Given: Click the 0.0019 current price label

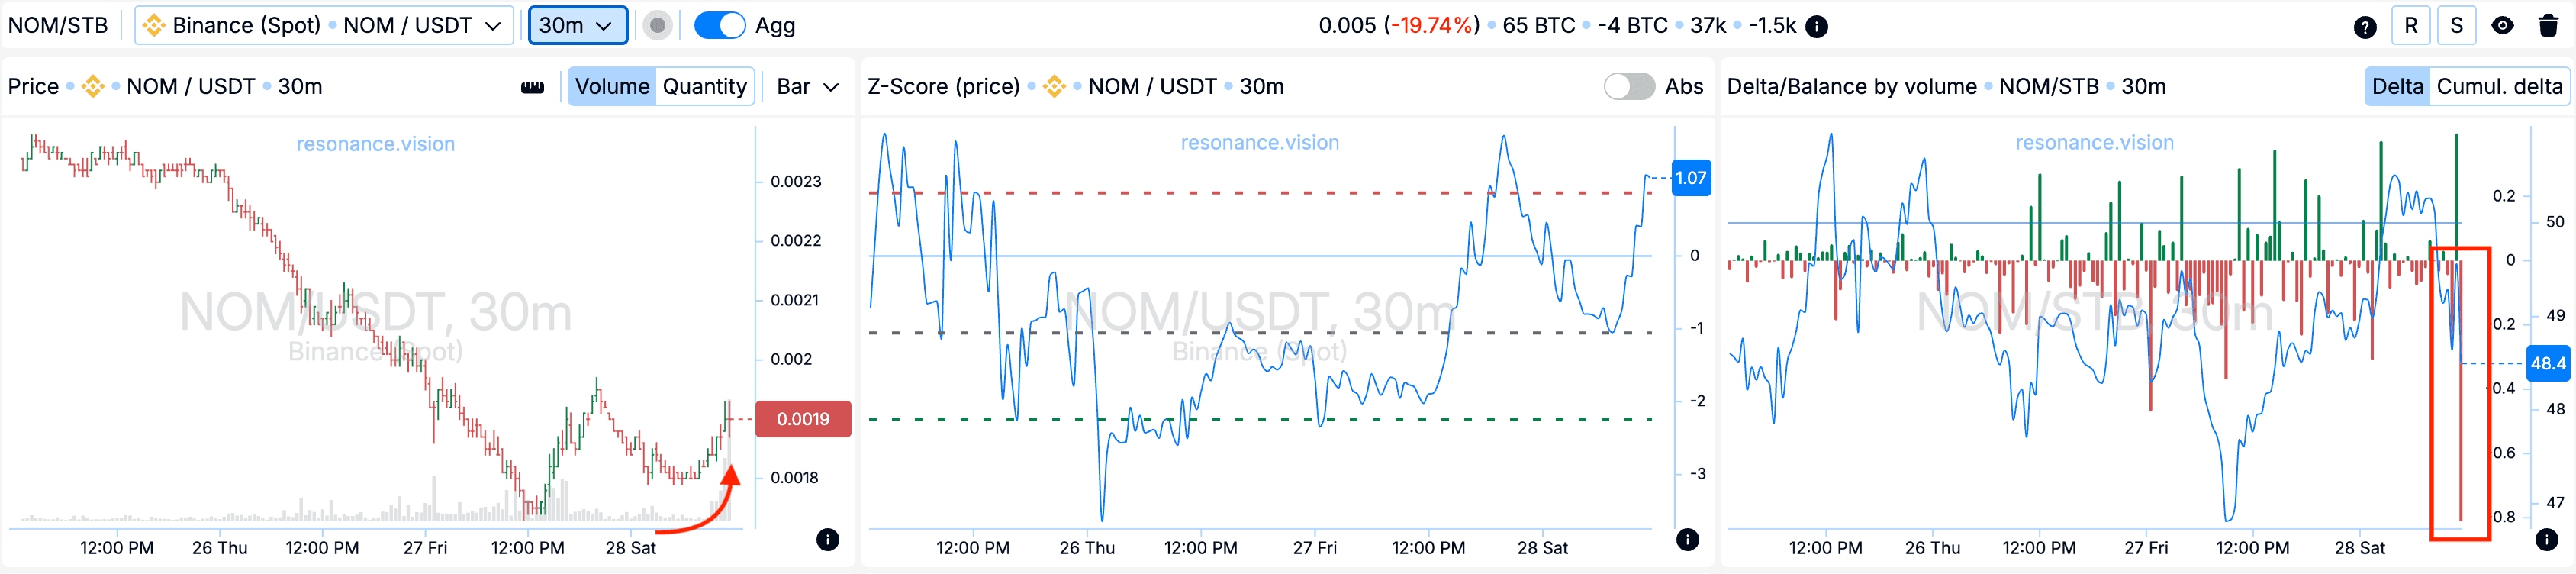Looking at the screenshot, I should coord(802,419).
